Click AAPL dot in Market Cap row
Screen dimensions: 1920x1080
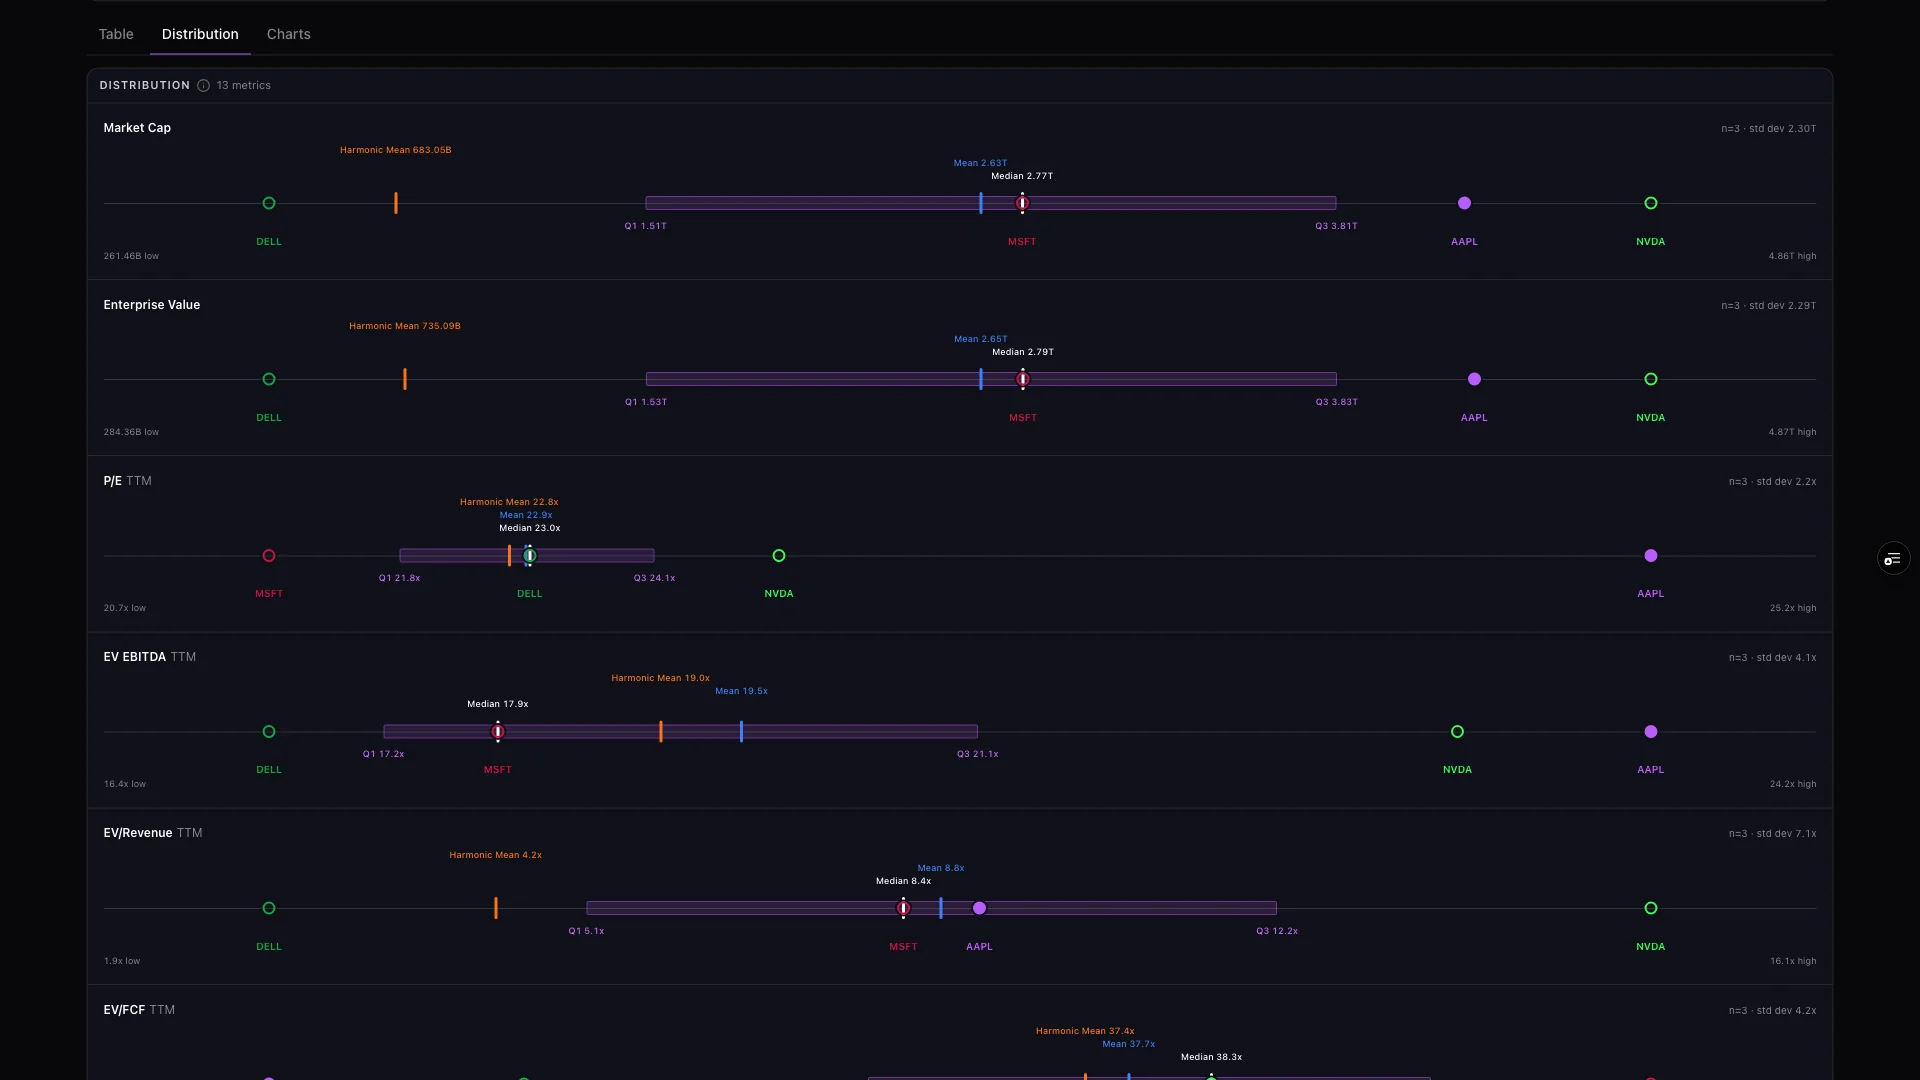tap(1464, 204)
